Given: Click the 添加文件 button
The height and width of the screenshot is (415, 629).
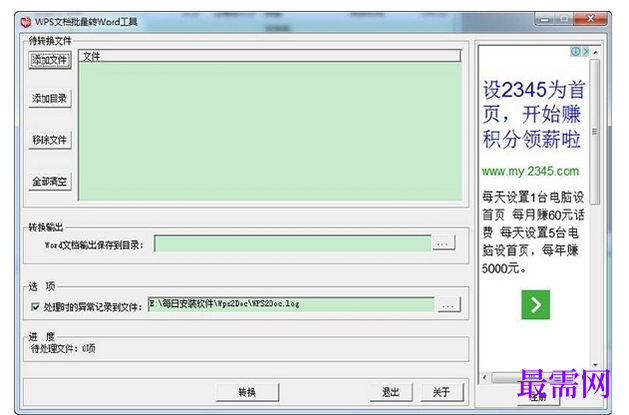Looking at the screenshot, I should tap(50, 60).
